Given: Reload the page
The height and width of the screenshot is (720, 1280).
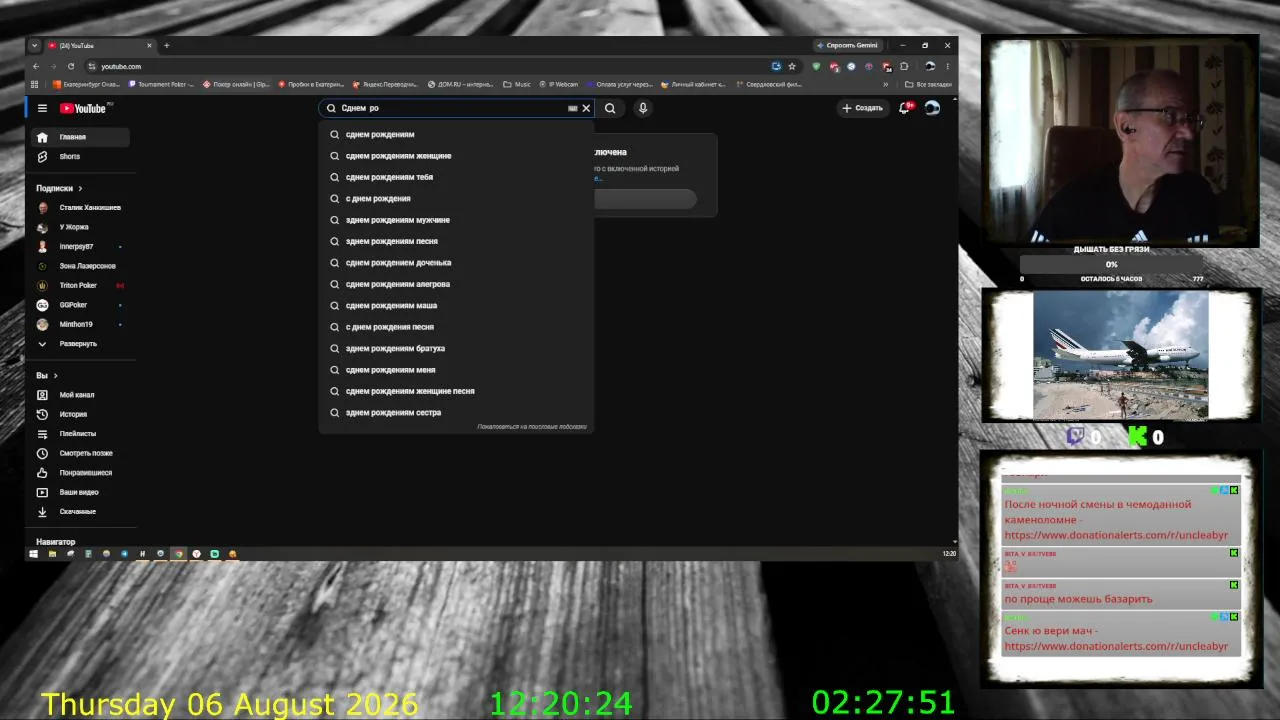Looking at the screenshot, I should point(71,66).
